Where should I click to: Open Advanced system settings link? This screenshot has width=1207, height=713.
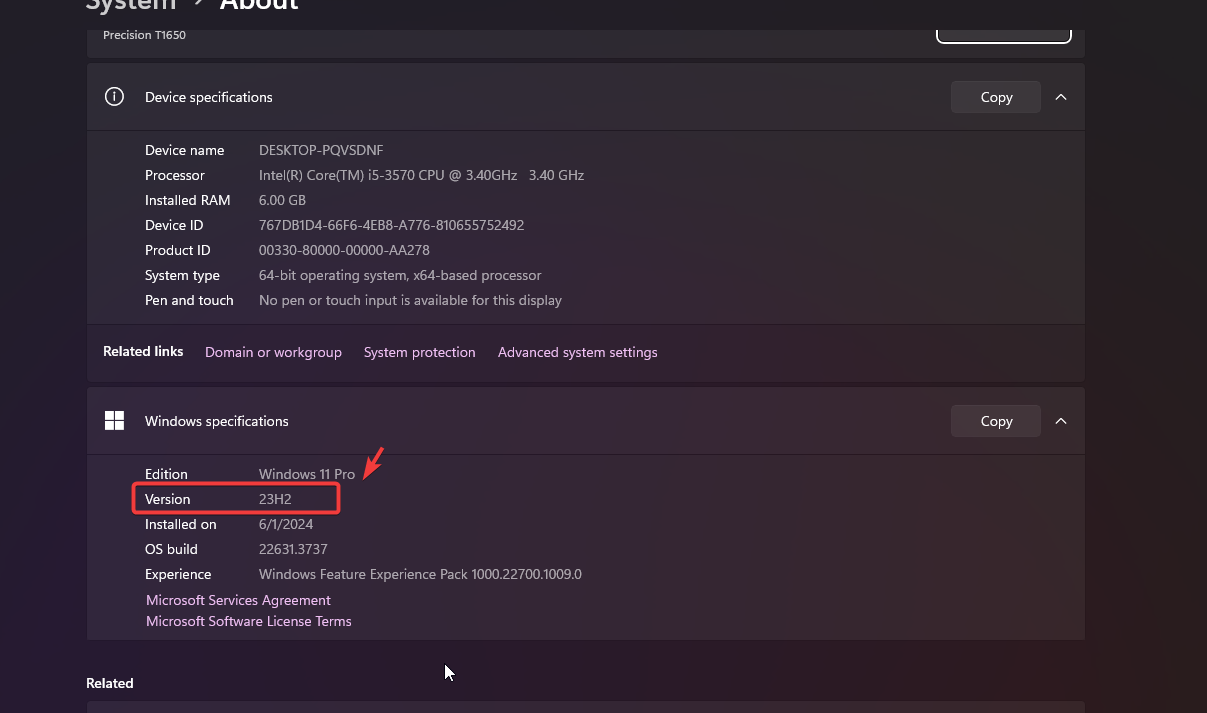[x=578, y=352]
